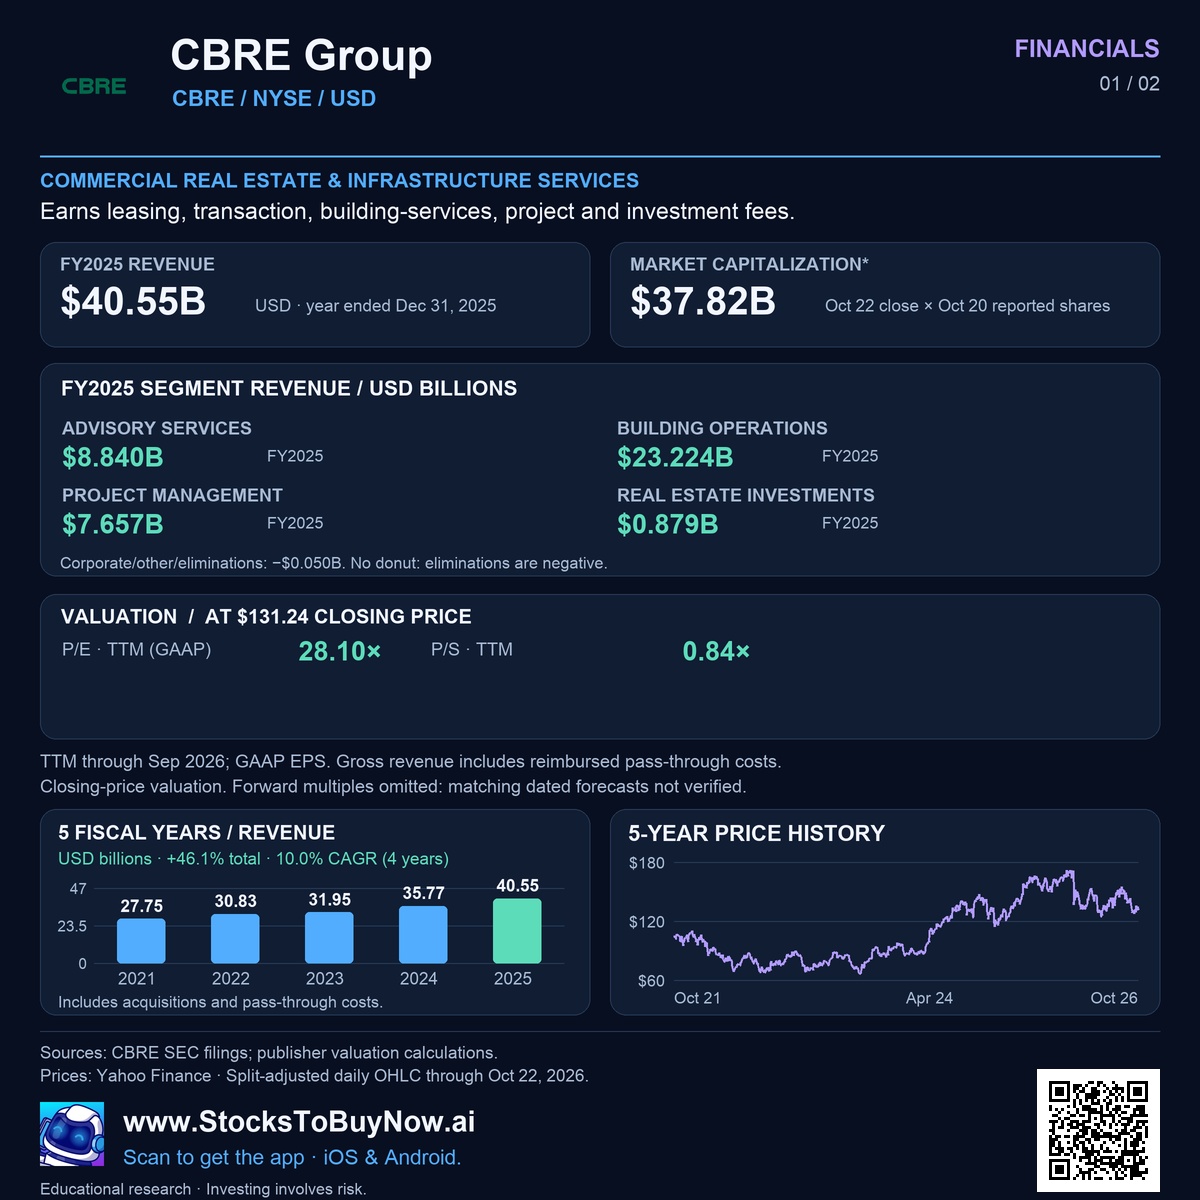Click the "01 / 02" page indicator
The image size is (1200, 1200).
click(1130, 84)
